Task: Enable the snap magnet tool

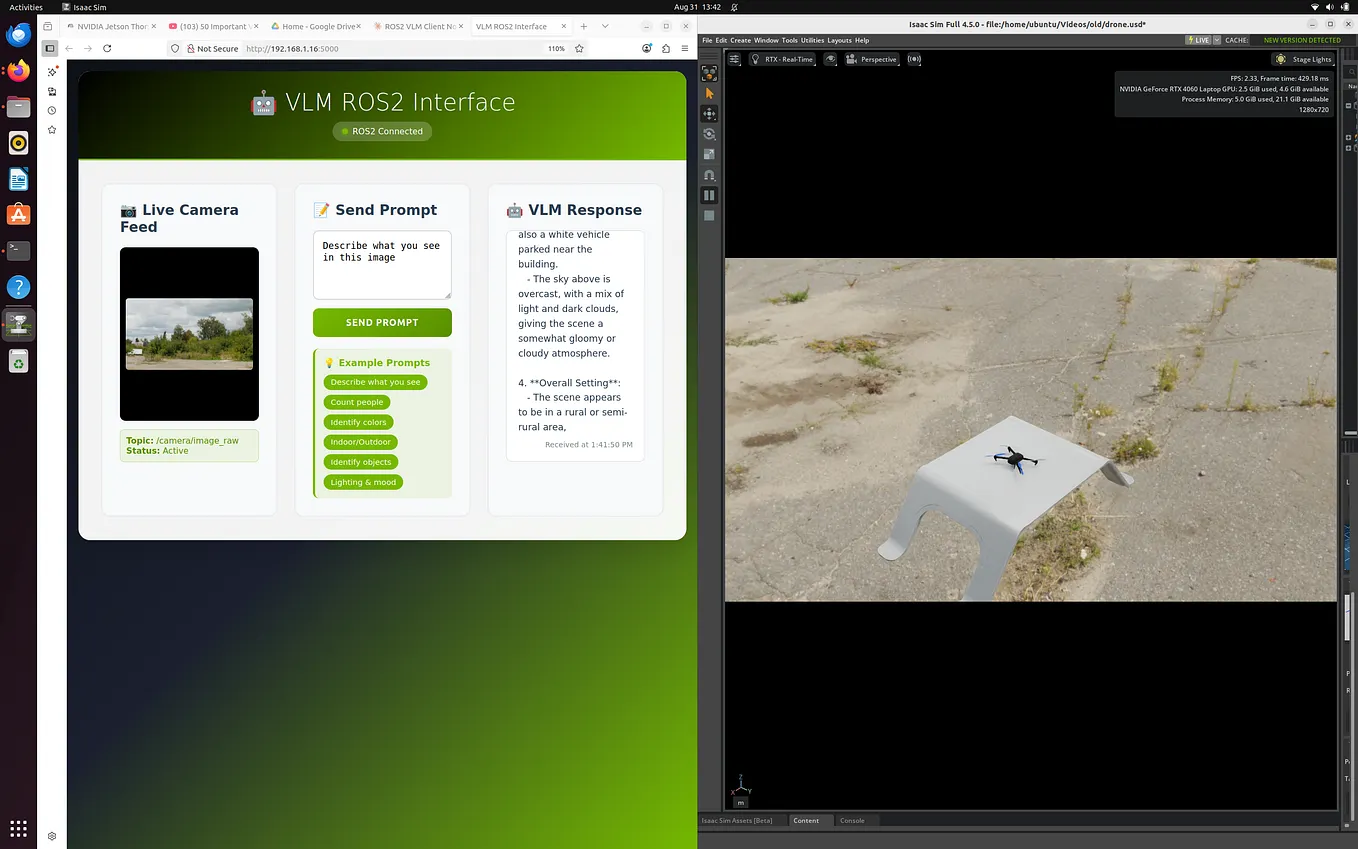Action: [x=709, y=174]
